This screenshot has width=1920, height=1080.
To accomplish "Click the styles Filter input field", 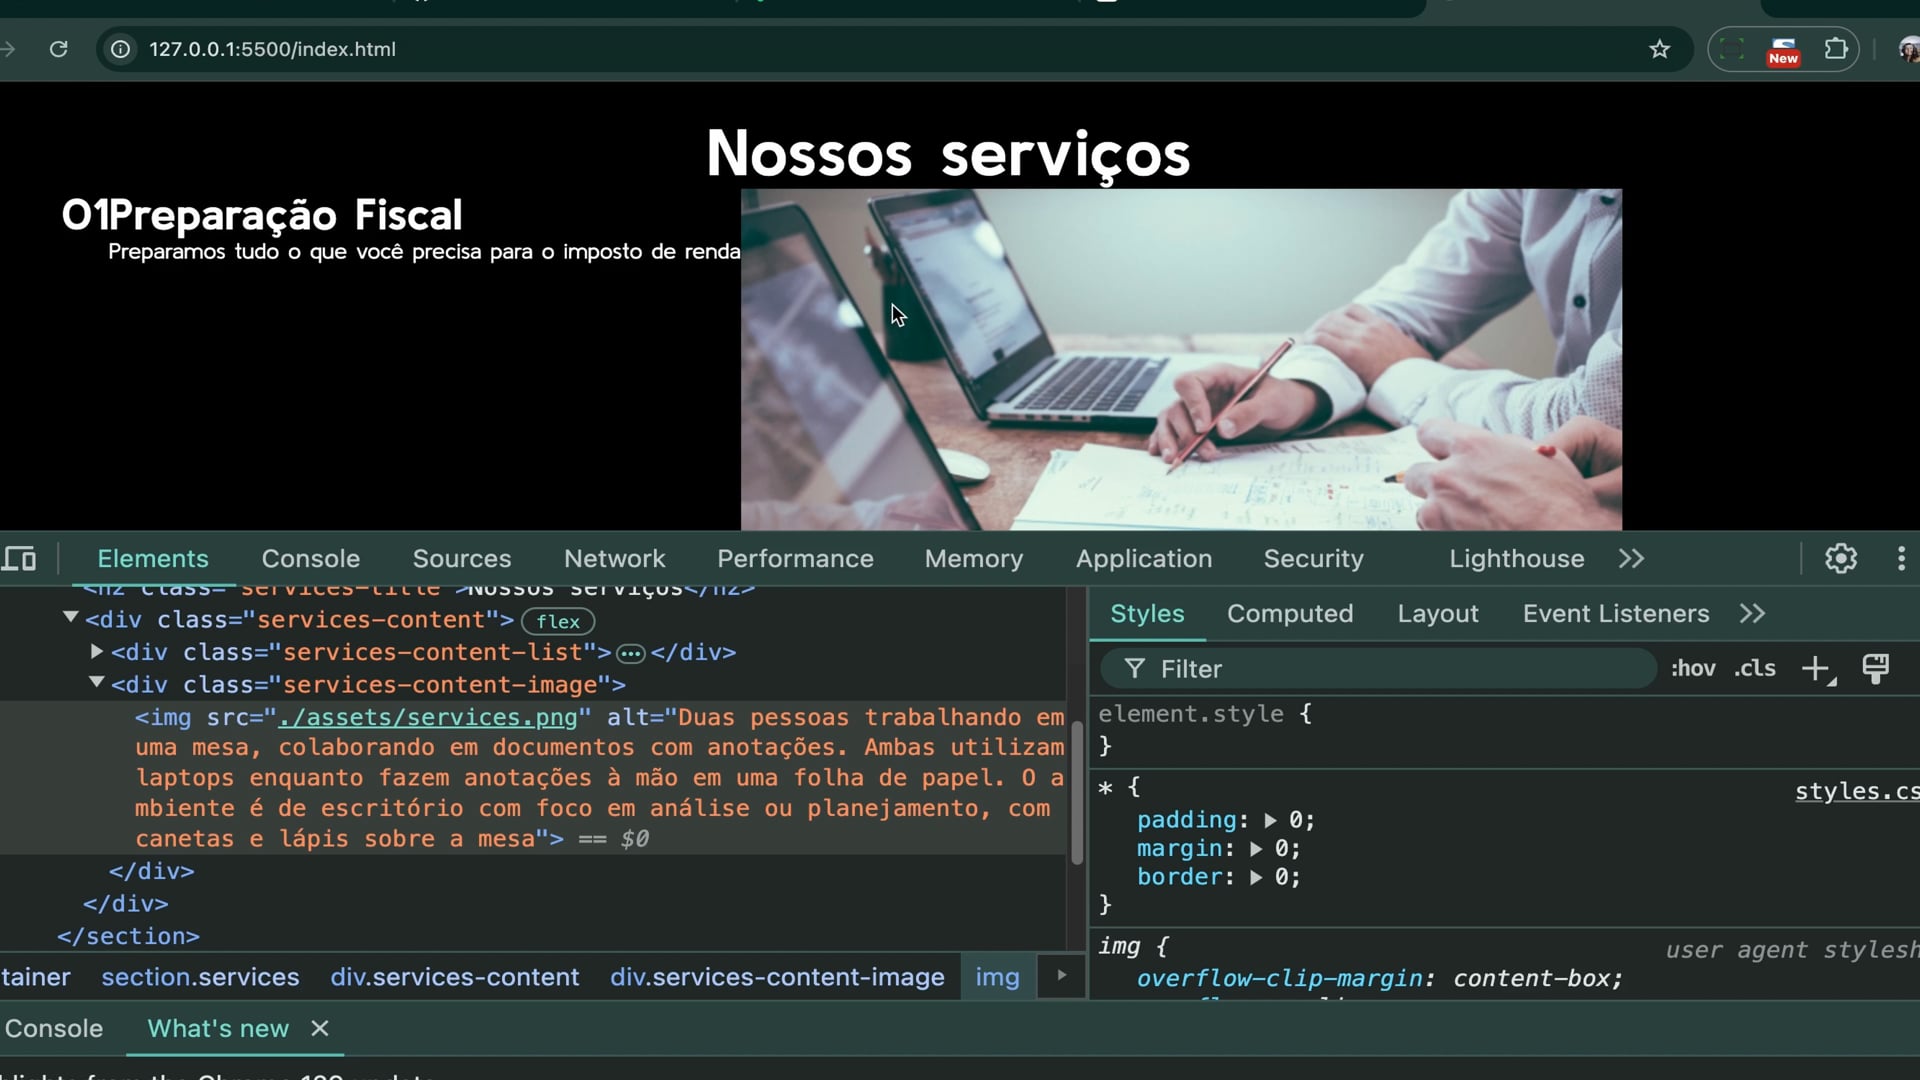I will pos(1380,668).
